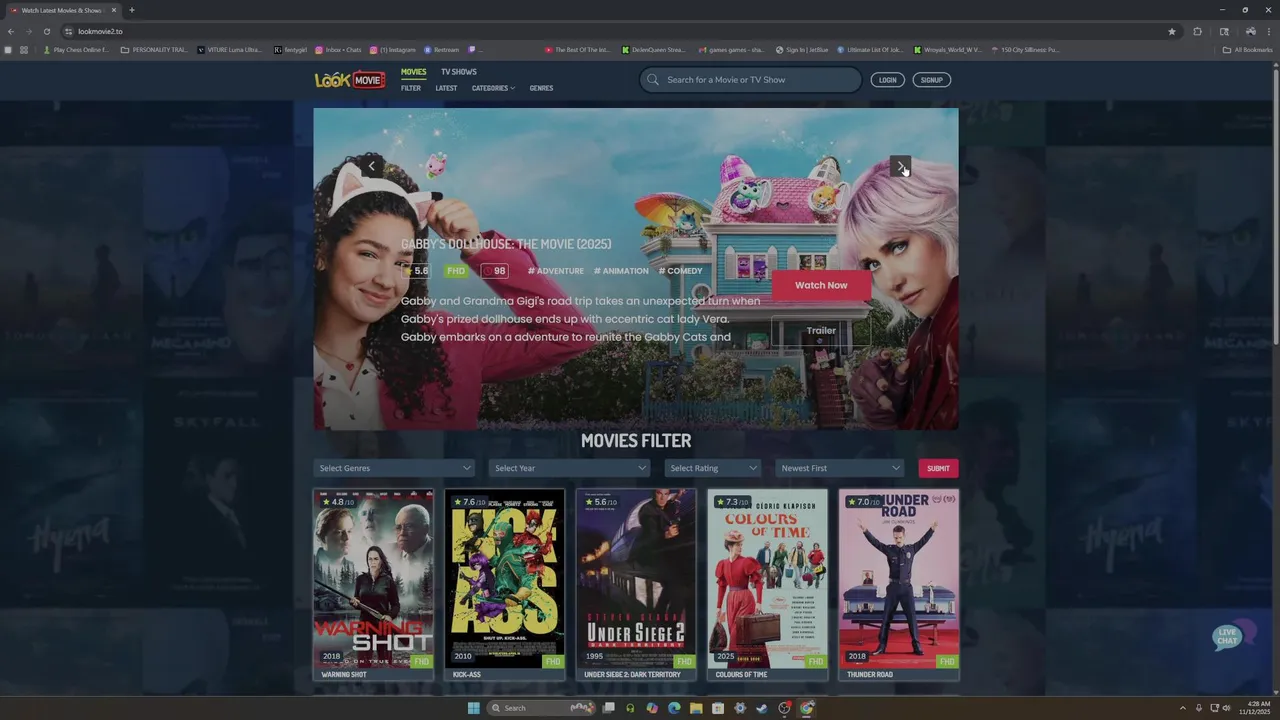Click the Signup button

coord(932,80)
